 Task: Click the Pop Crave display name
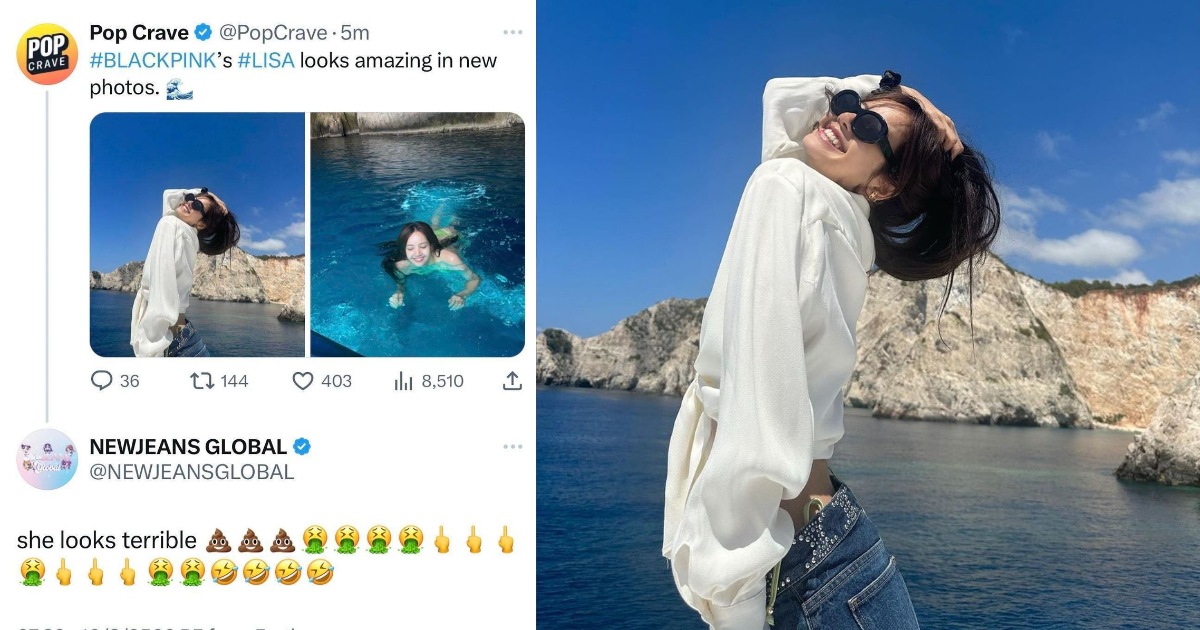[x=139, y=33]
